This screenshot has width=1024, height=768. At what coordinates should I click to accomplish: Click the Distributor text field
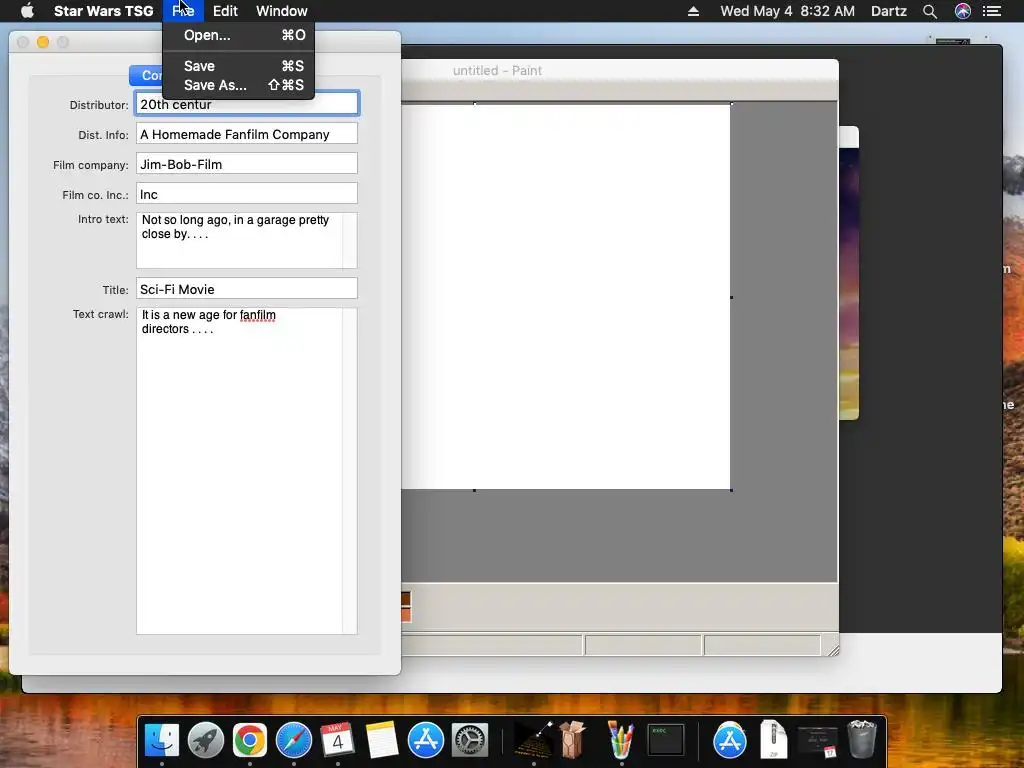(x=247, y=104)
